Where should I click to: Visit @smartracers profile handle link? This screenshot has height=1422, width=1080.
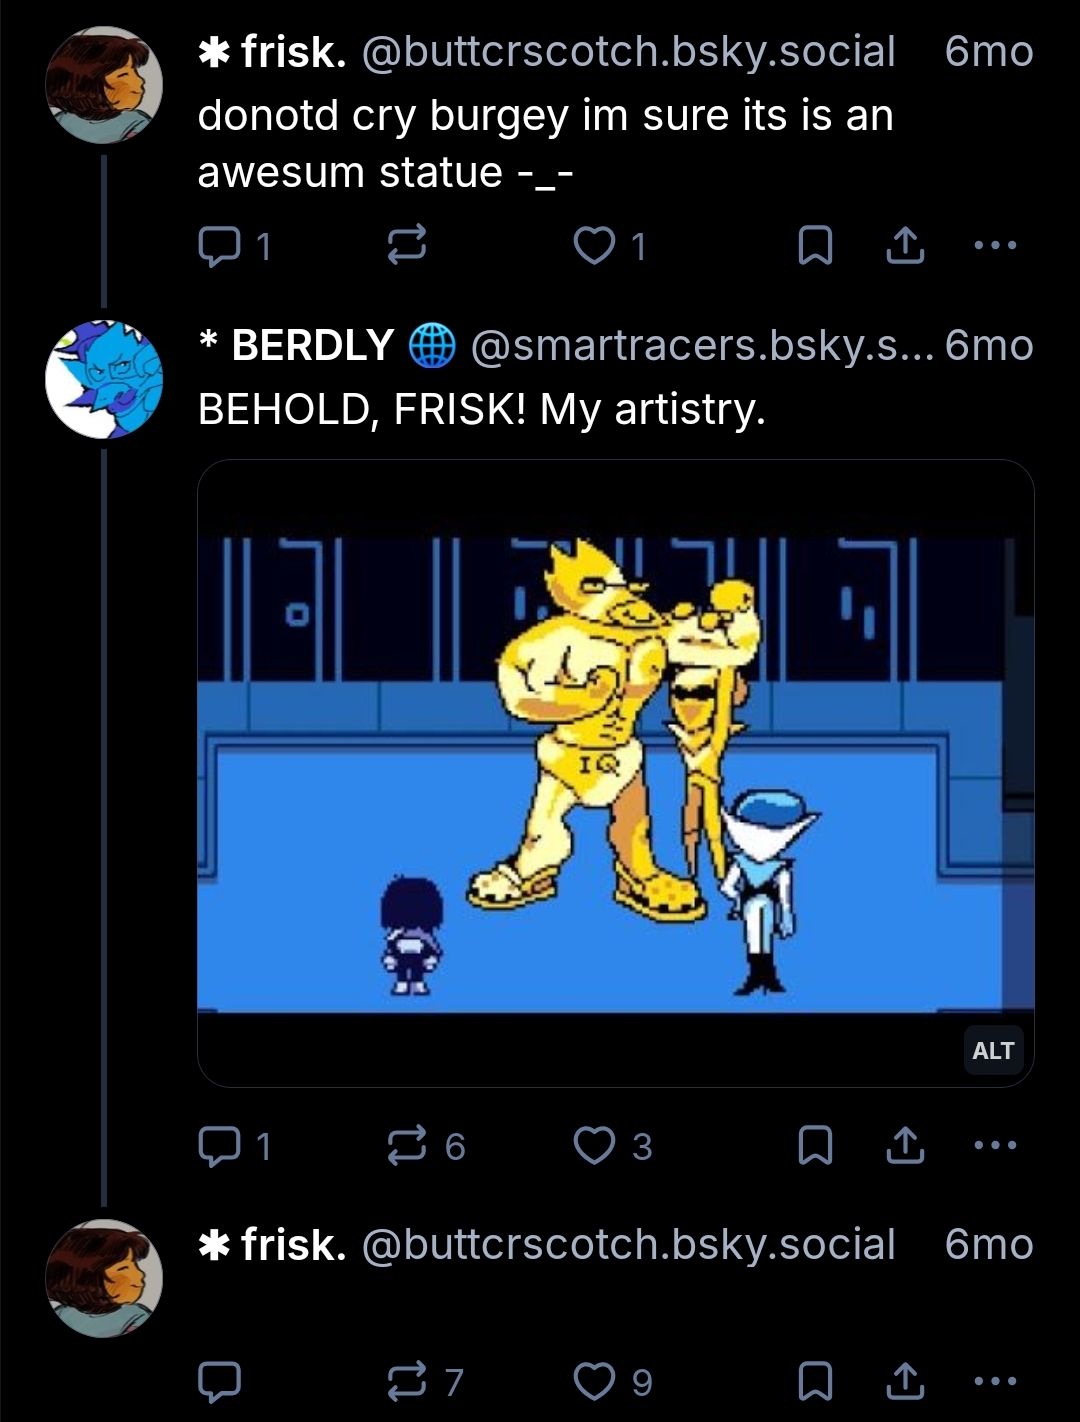[x=700, y=346]
